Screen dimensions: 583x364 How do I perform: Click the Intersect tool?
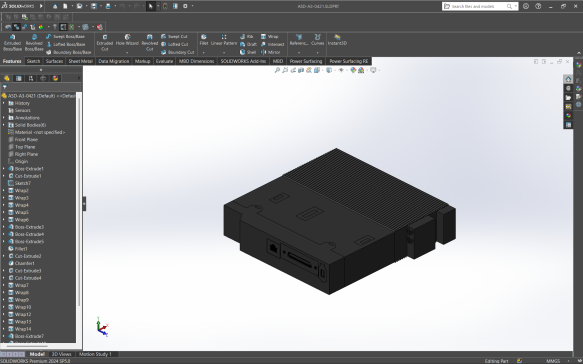[x=273, y=44]
